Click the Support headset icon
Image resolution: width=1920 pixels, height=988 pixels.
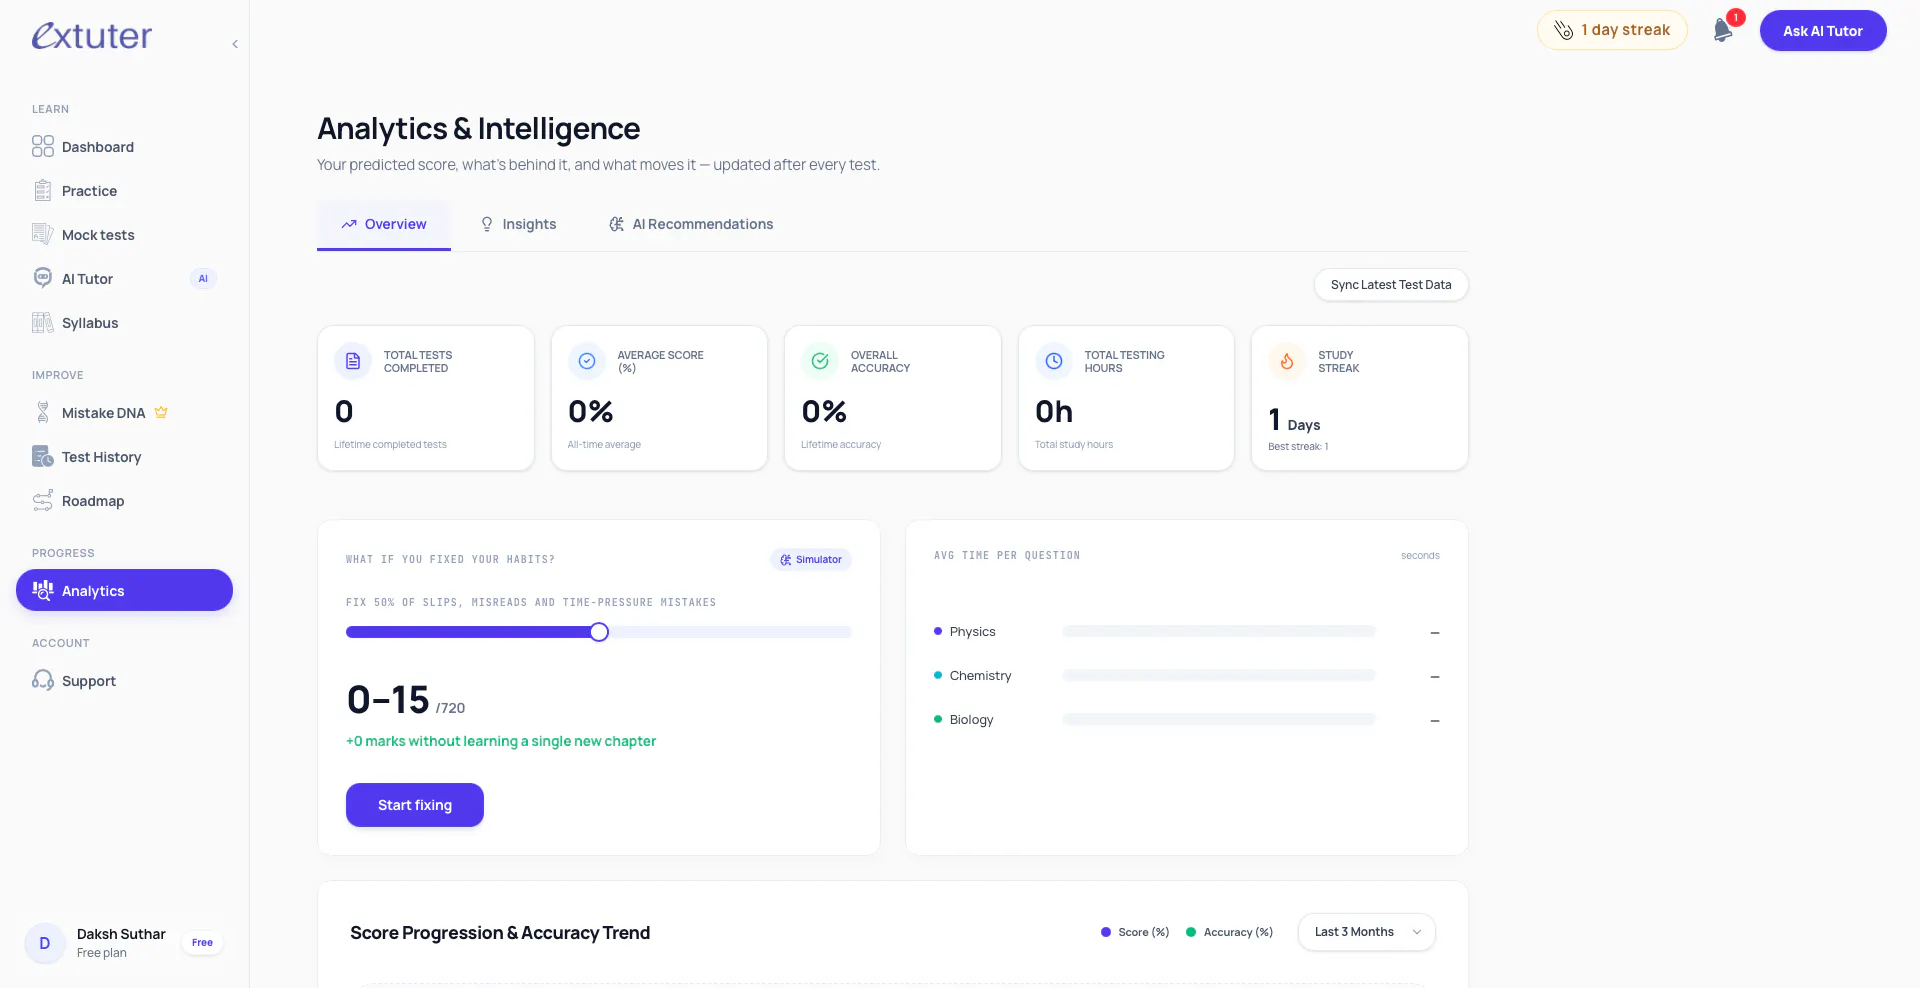(x=42, y=680)
